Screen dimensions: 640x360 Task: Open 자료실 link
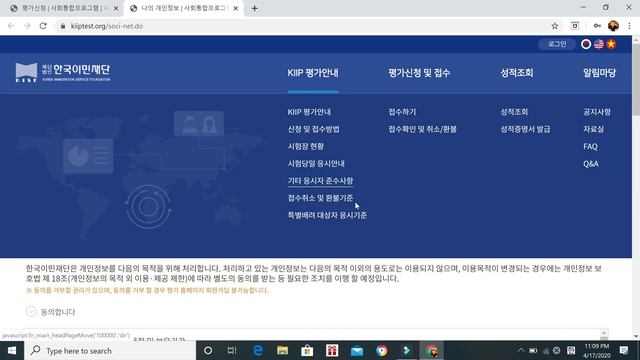tap(593, 129)
